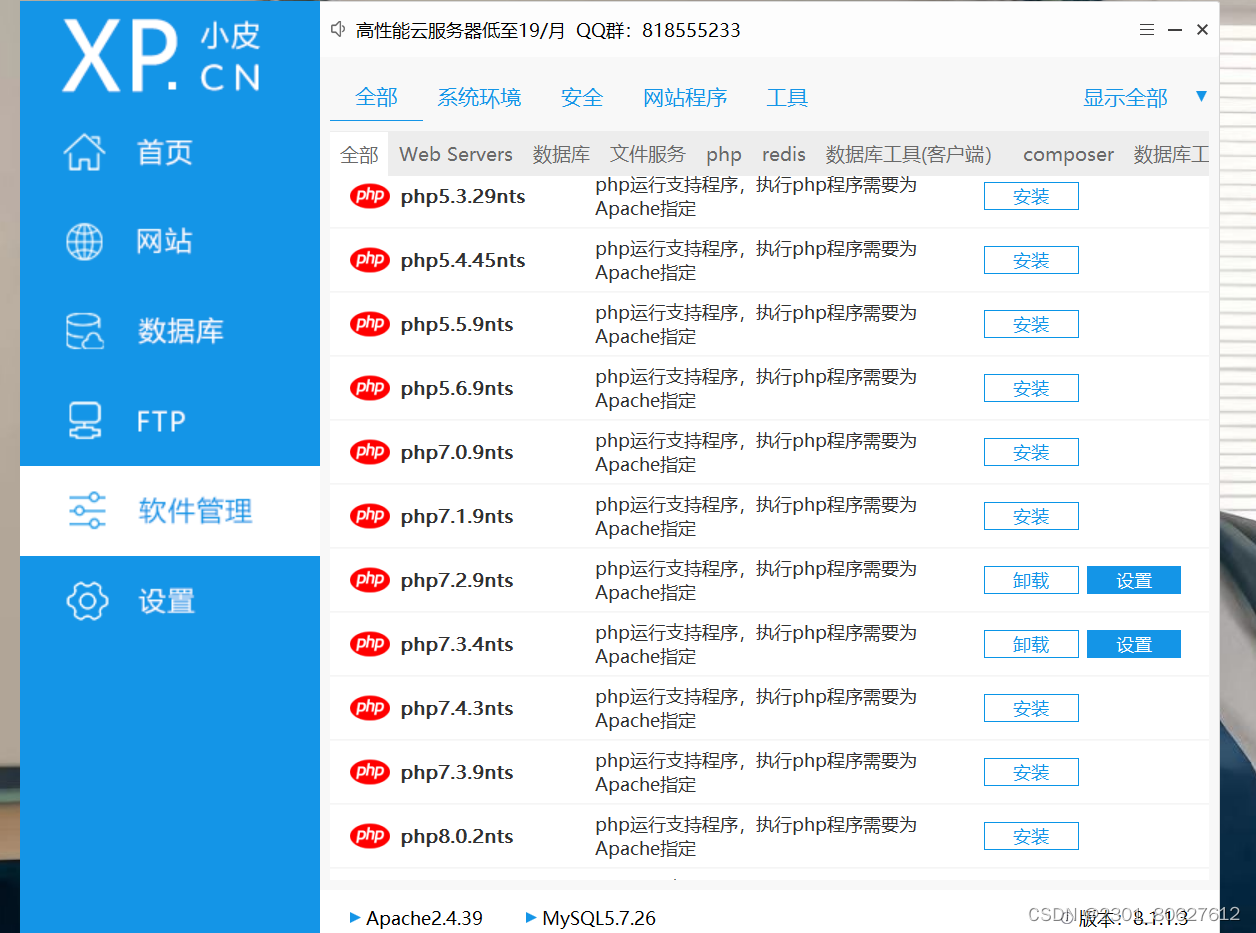Click the php icon for php8.0.2nts
The image size is (1256, 933).
point(370,836)
